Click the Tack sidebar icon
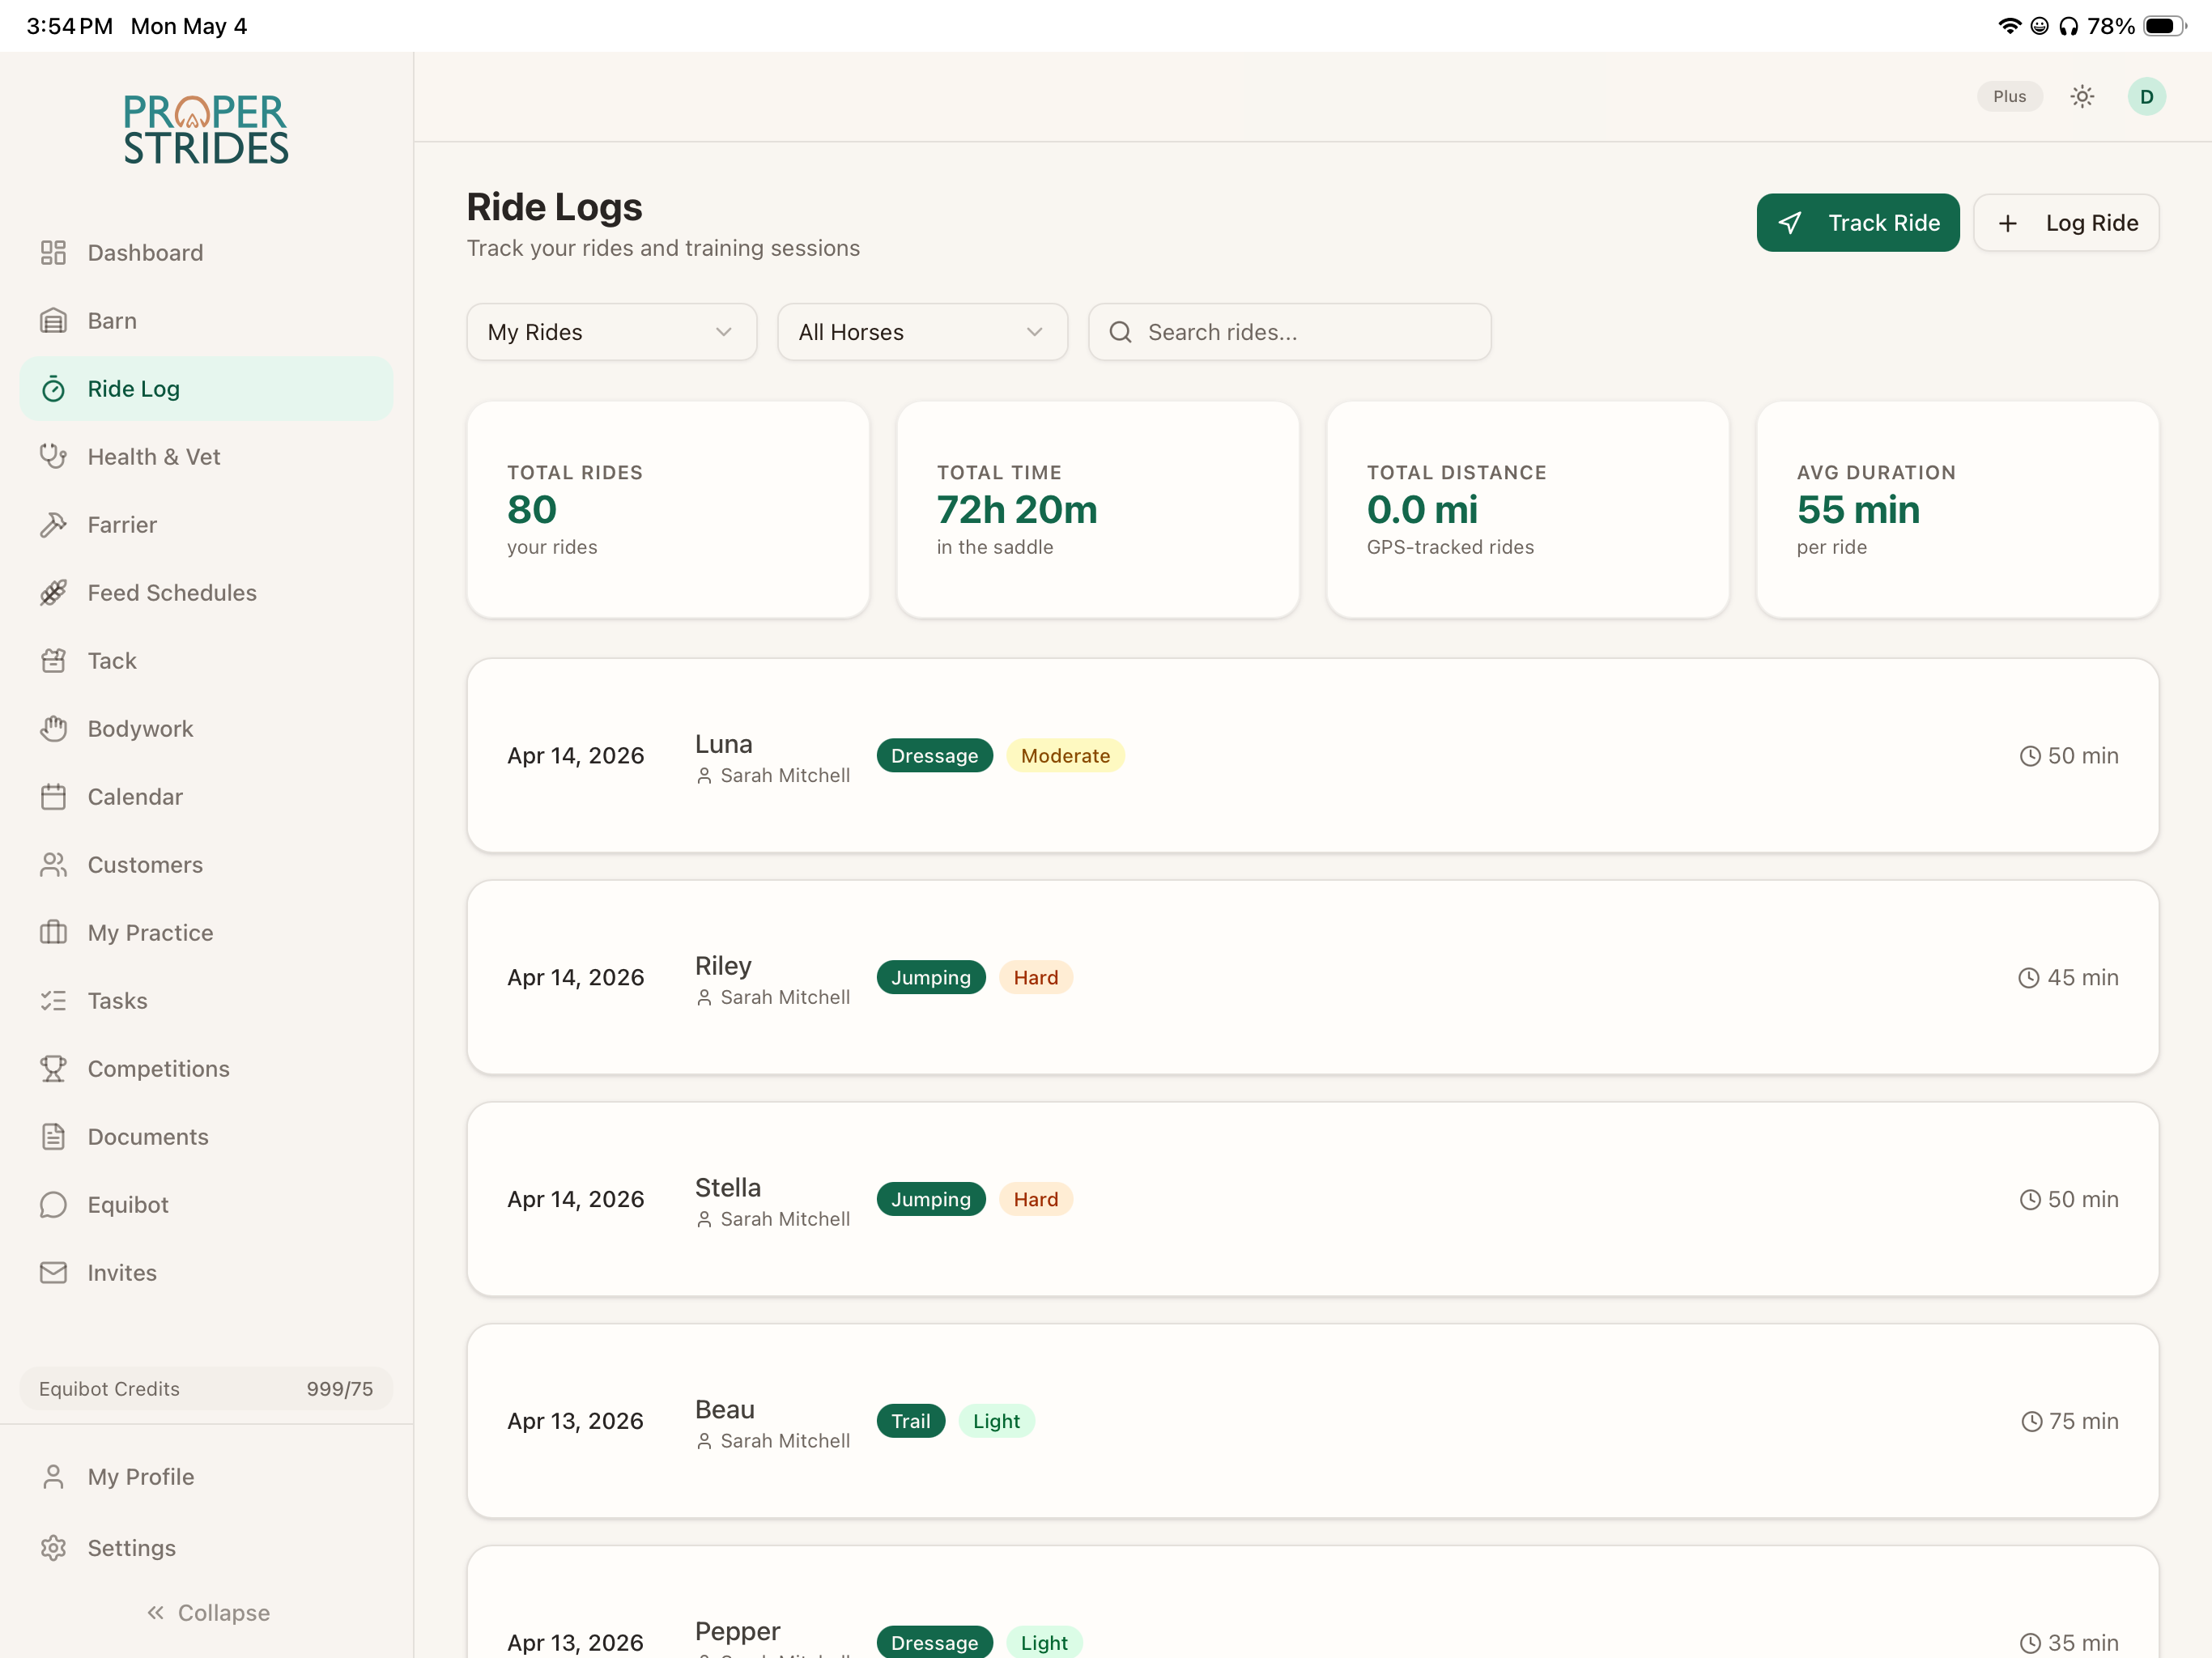 [x=53, y=660]
